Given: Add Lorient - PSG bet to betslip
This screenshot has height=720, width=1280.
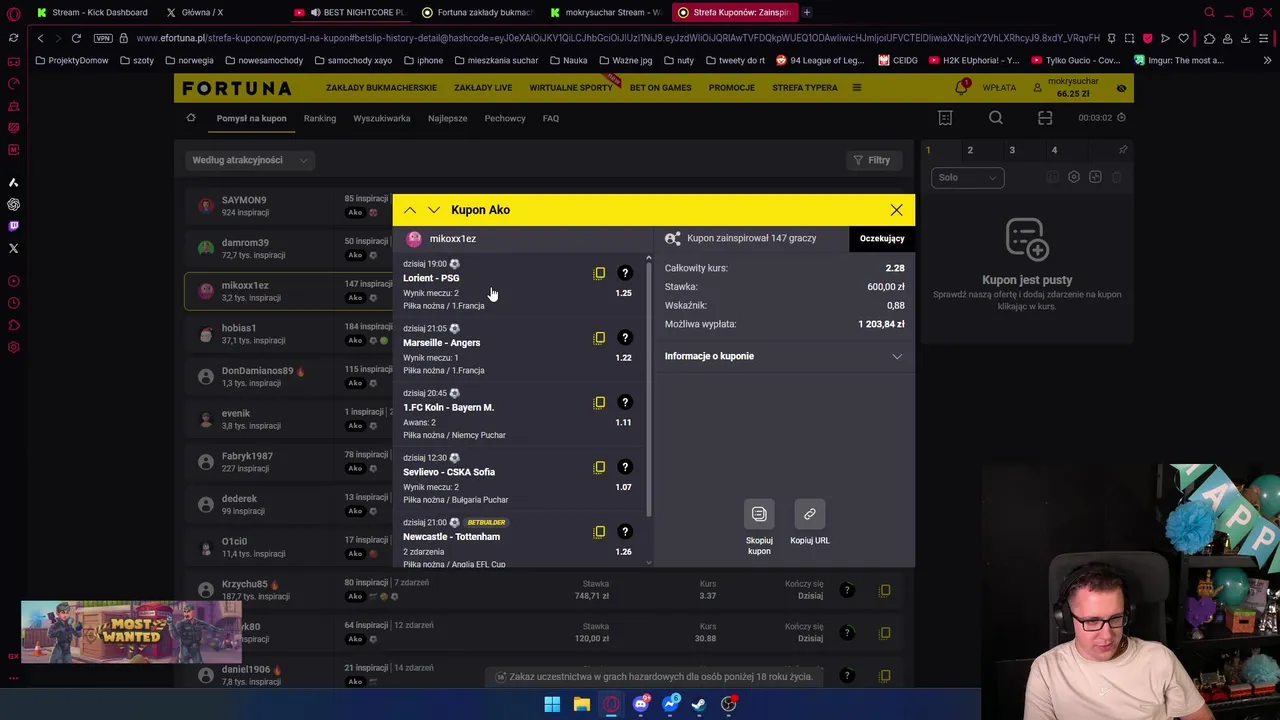Looking at the screenshot, I should click(599, 273).
